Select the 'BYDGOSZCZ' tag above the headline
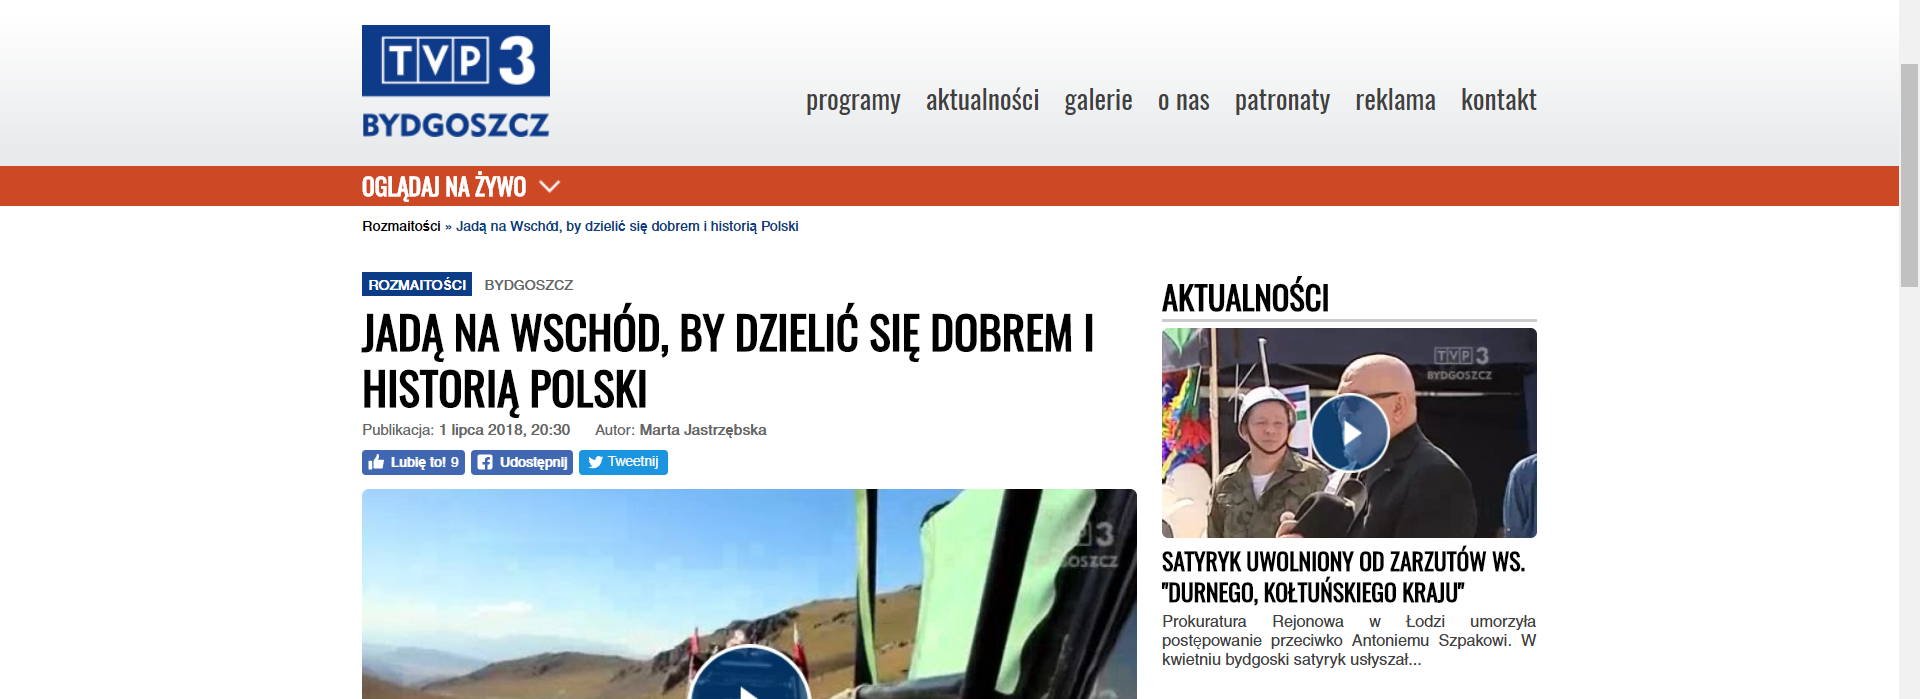Viewport: 1920px width, 699px height. tap(528, 285)
